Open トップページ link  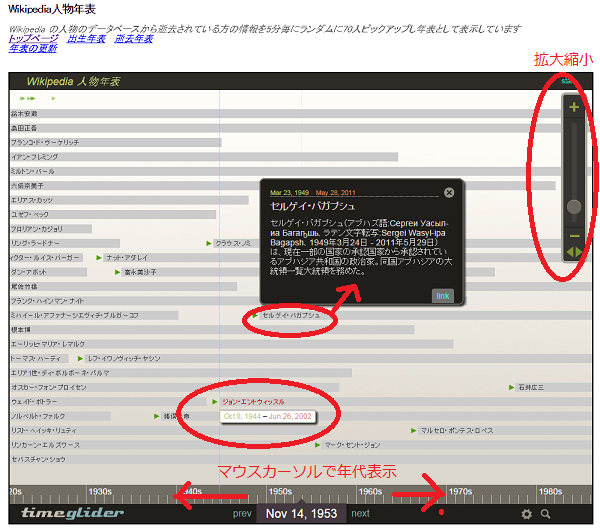33,38
